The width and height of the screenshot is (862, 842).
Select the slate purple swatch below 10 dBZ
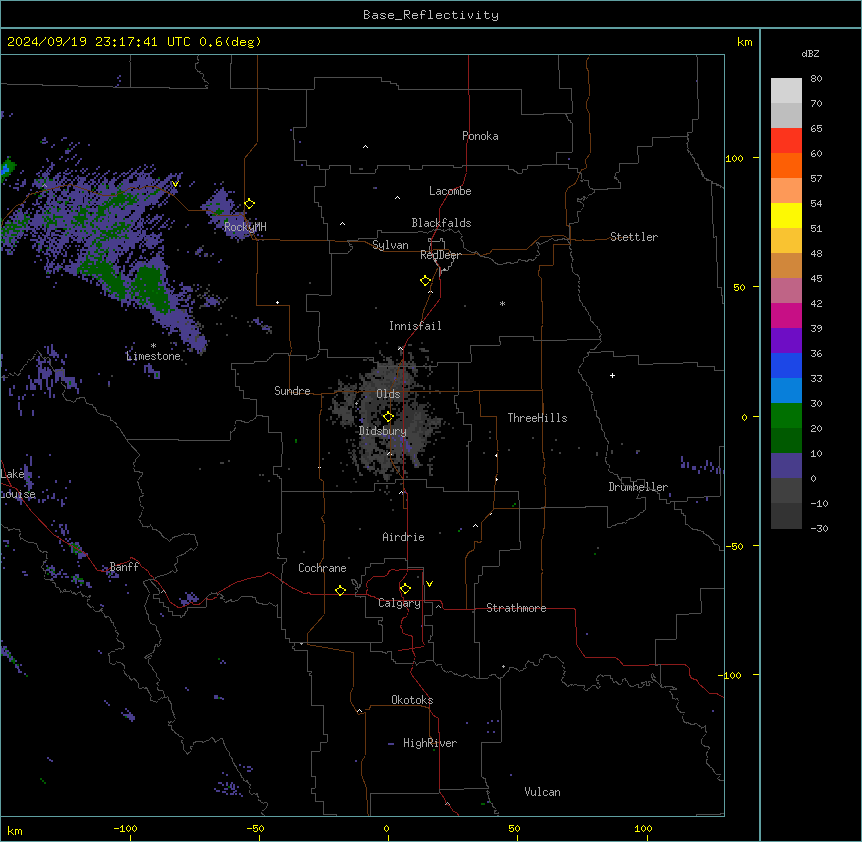[x=786, y=466]
